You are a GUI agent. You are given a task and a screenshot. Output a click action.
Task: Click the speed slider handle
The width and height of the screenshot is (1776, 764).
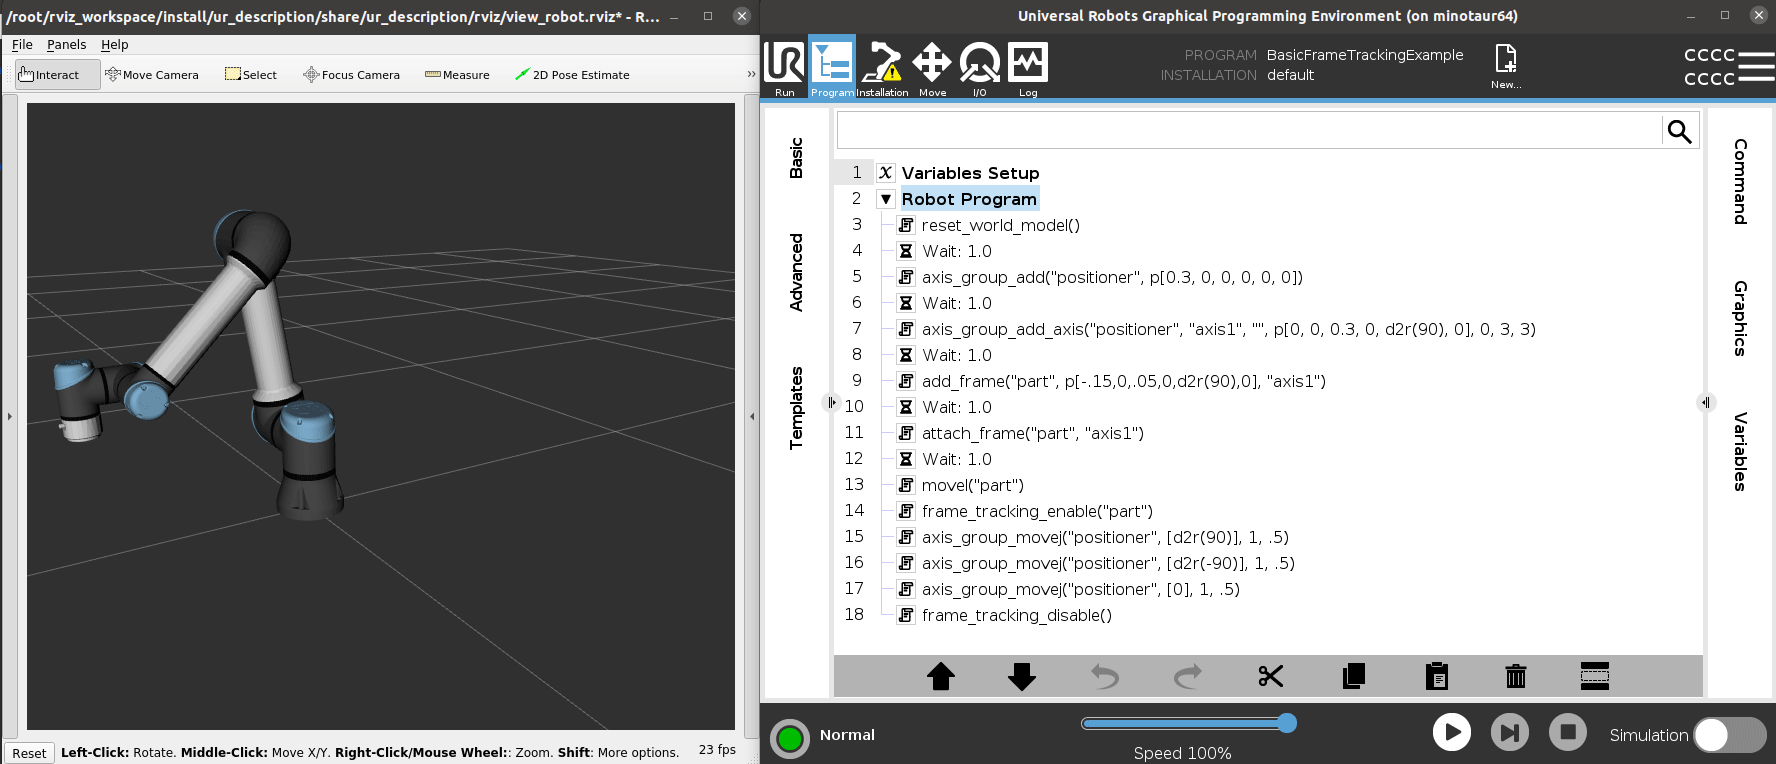(x=1287, y=723)
